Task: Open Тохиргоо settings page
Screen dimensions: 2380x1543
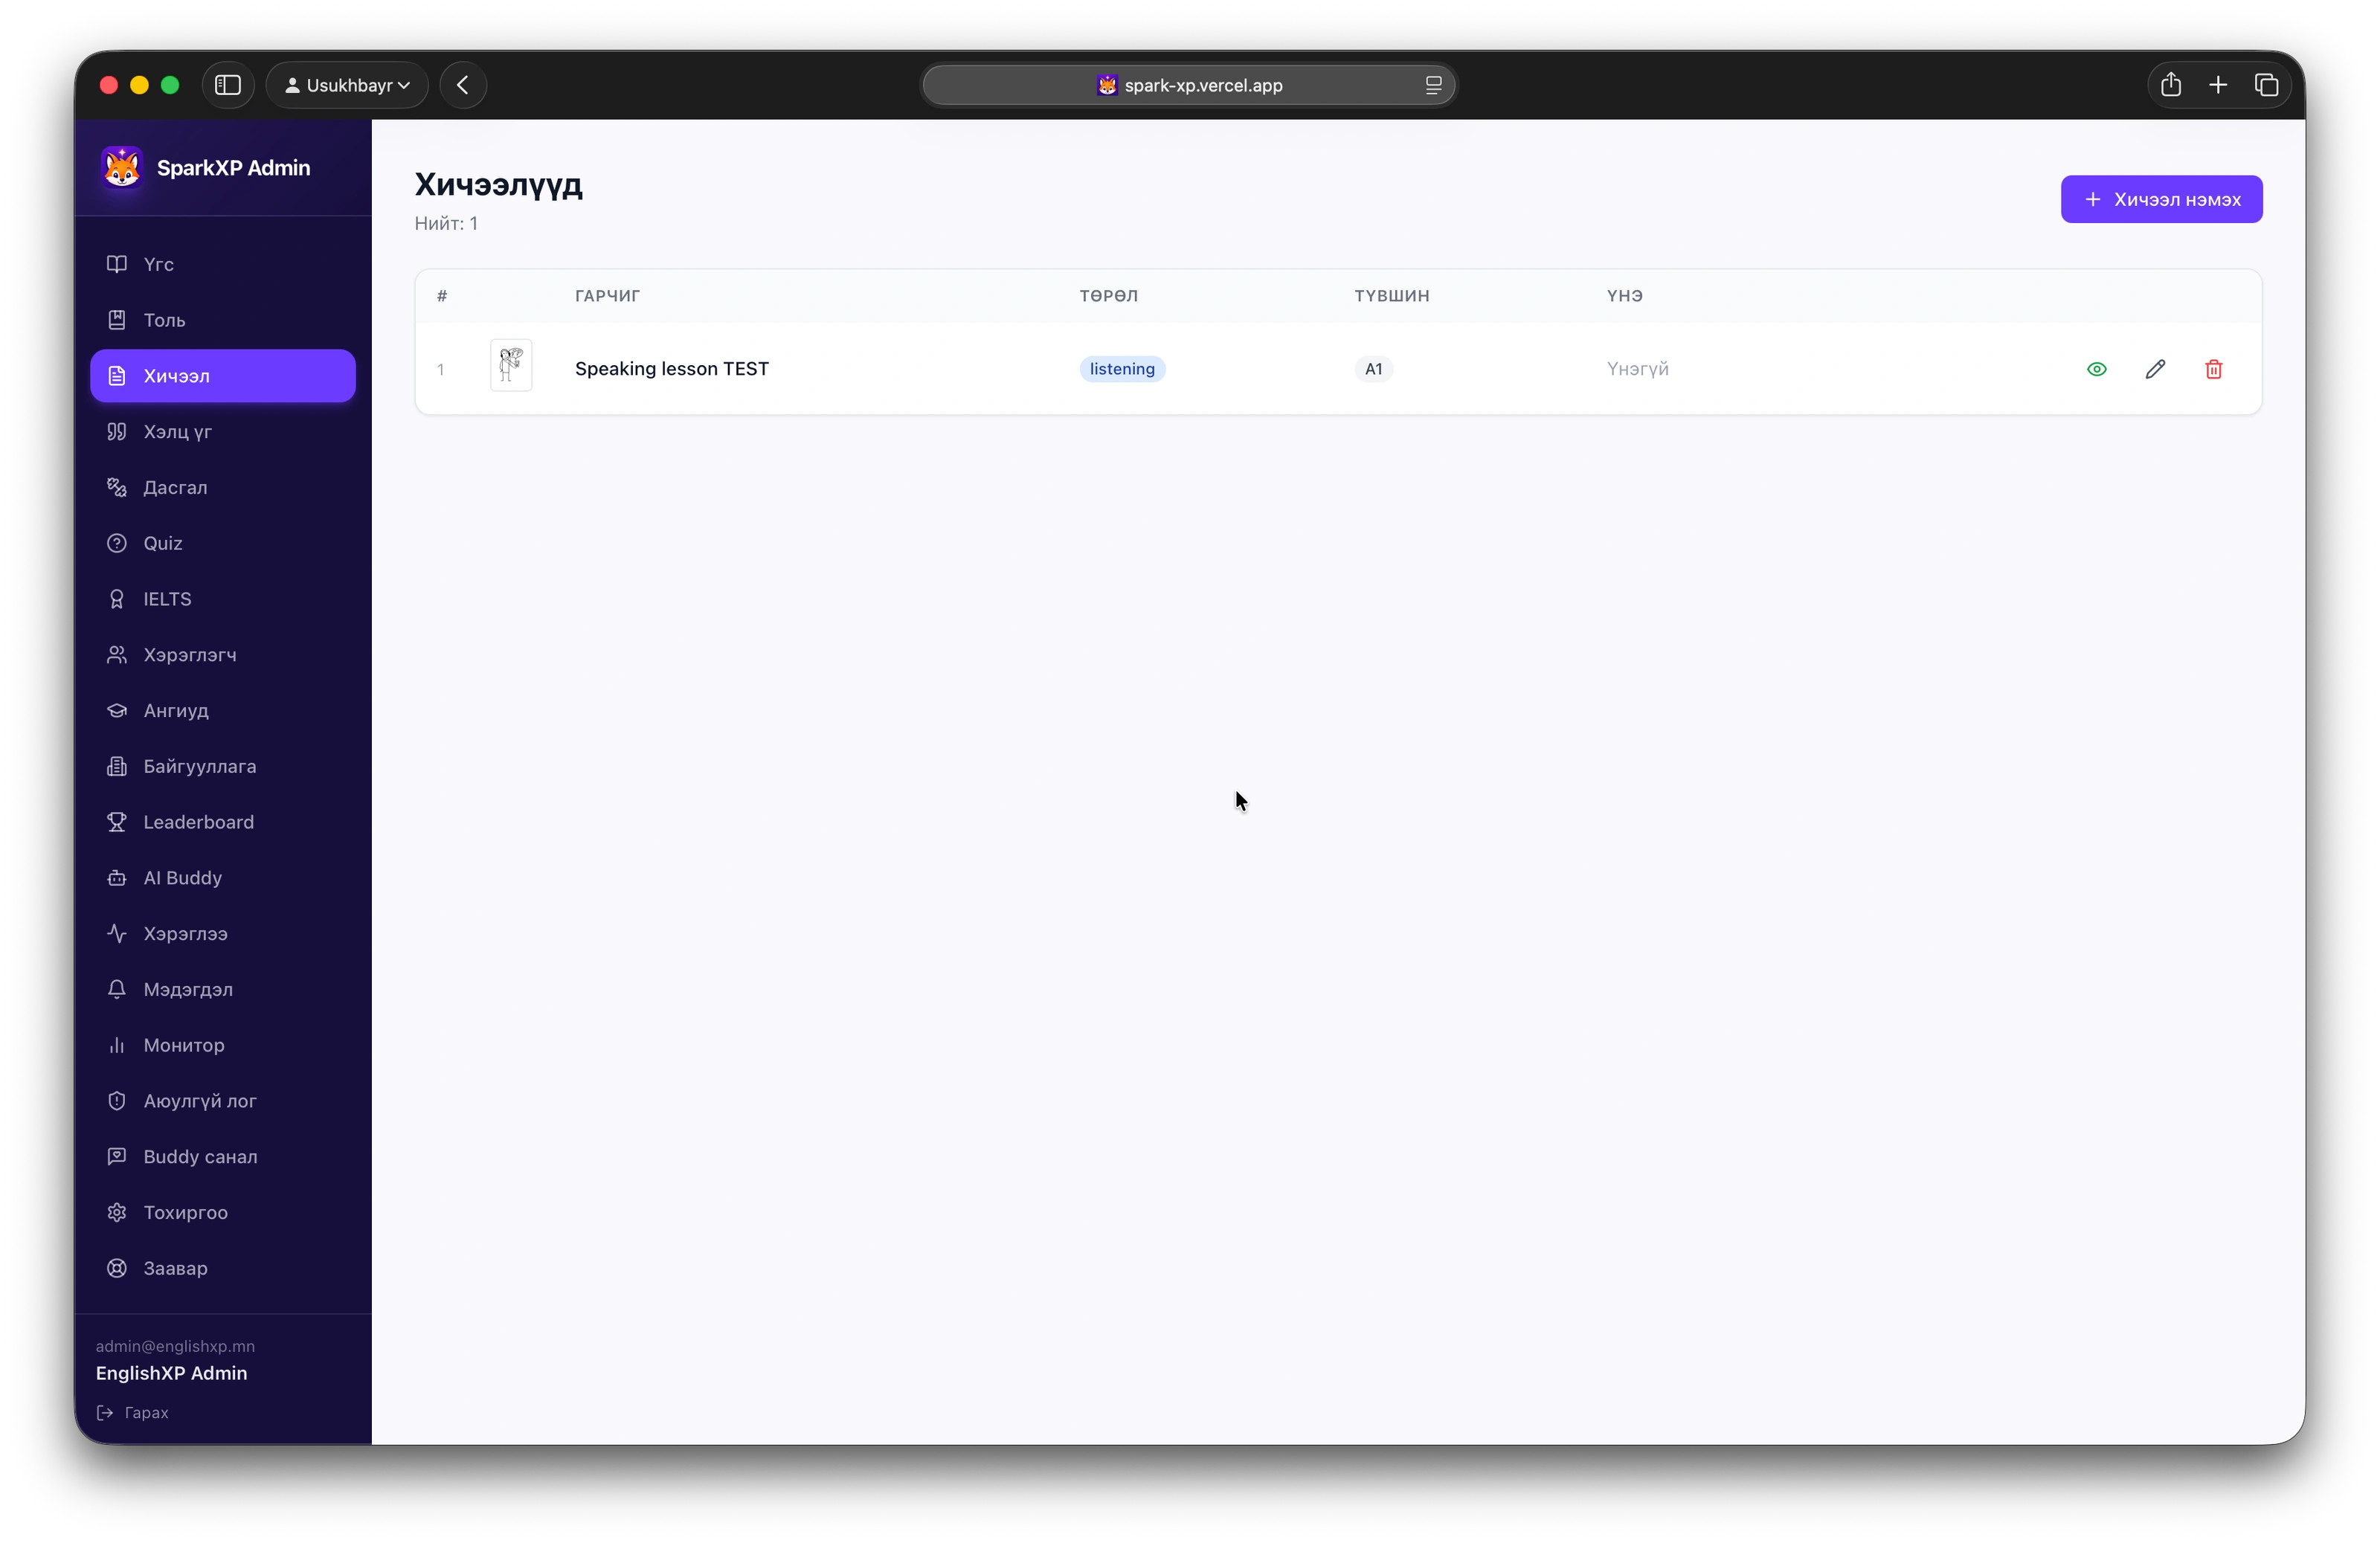Action: [x=222, y=1212]
